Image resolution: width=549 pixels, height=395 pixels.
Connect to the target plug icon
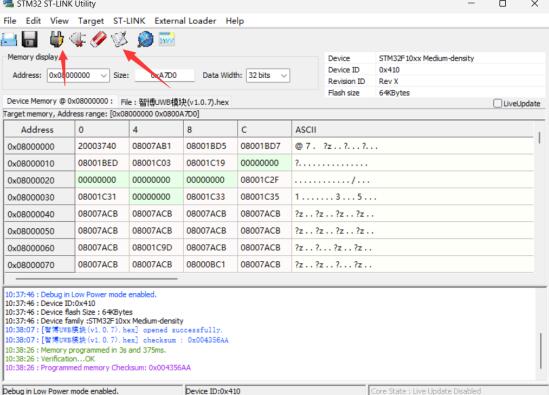pyautogui.click(x=57, y=39)
